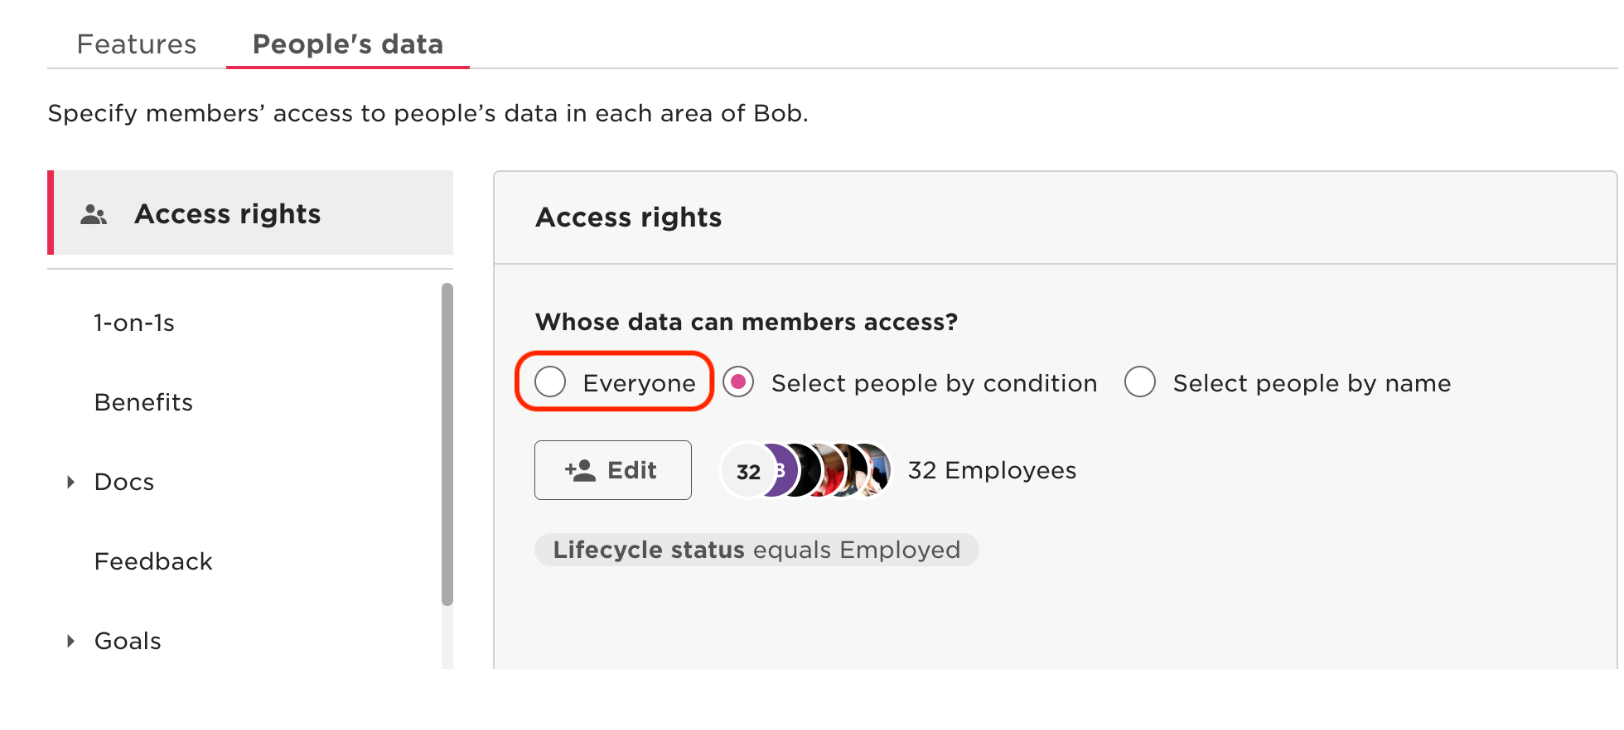Expand the Goals tree item arrow
1624x730 pixels.
[71, 641]
